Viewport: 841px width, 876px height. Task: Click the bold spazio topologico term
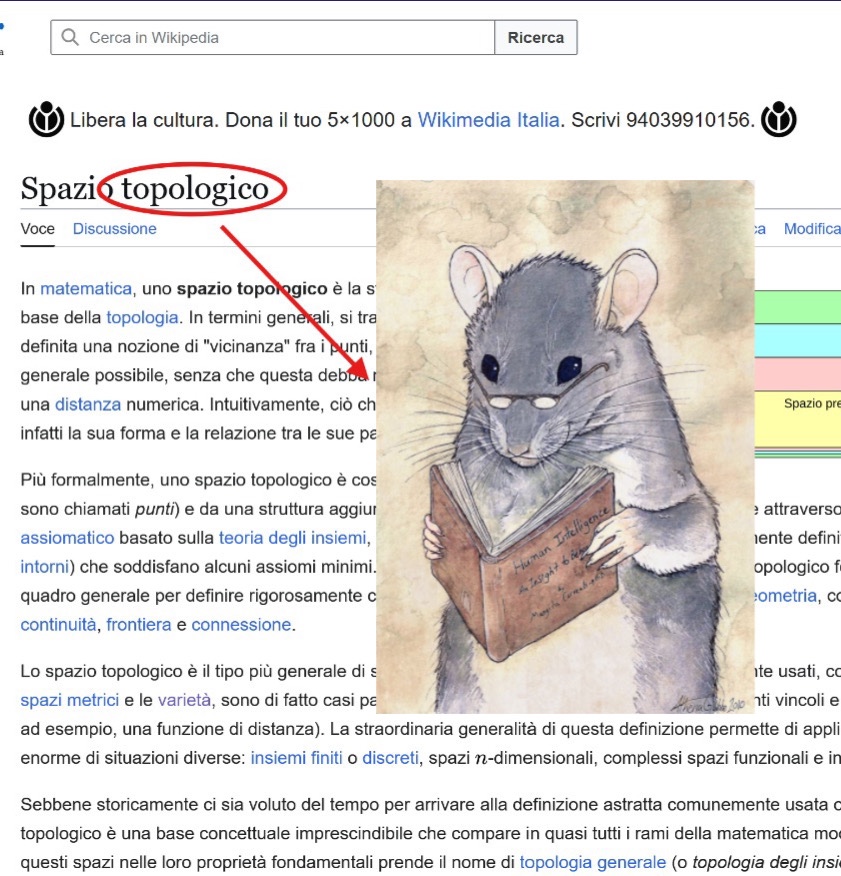[x=252, y=289]
